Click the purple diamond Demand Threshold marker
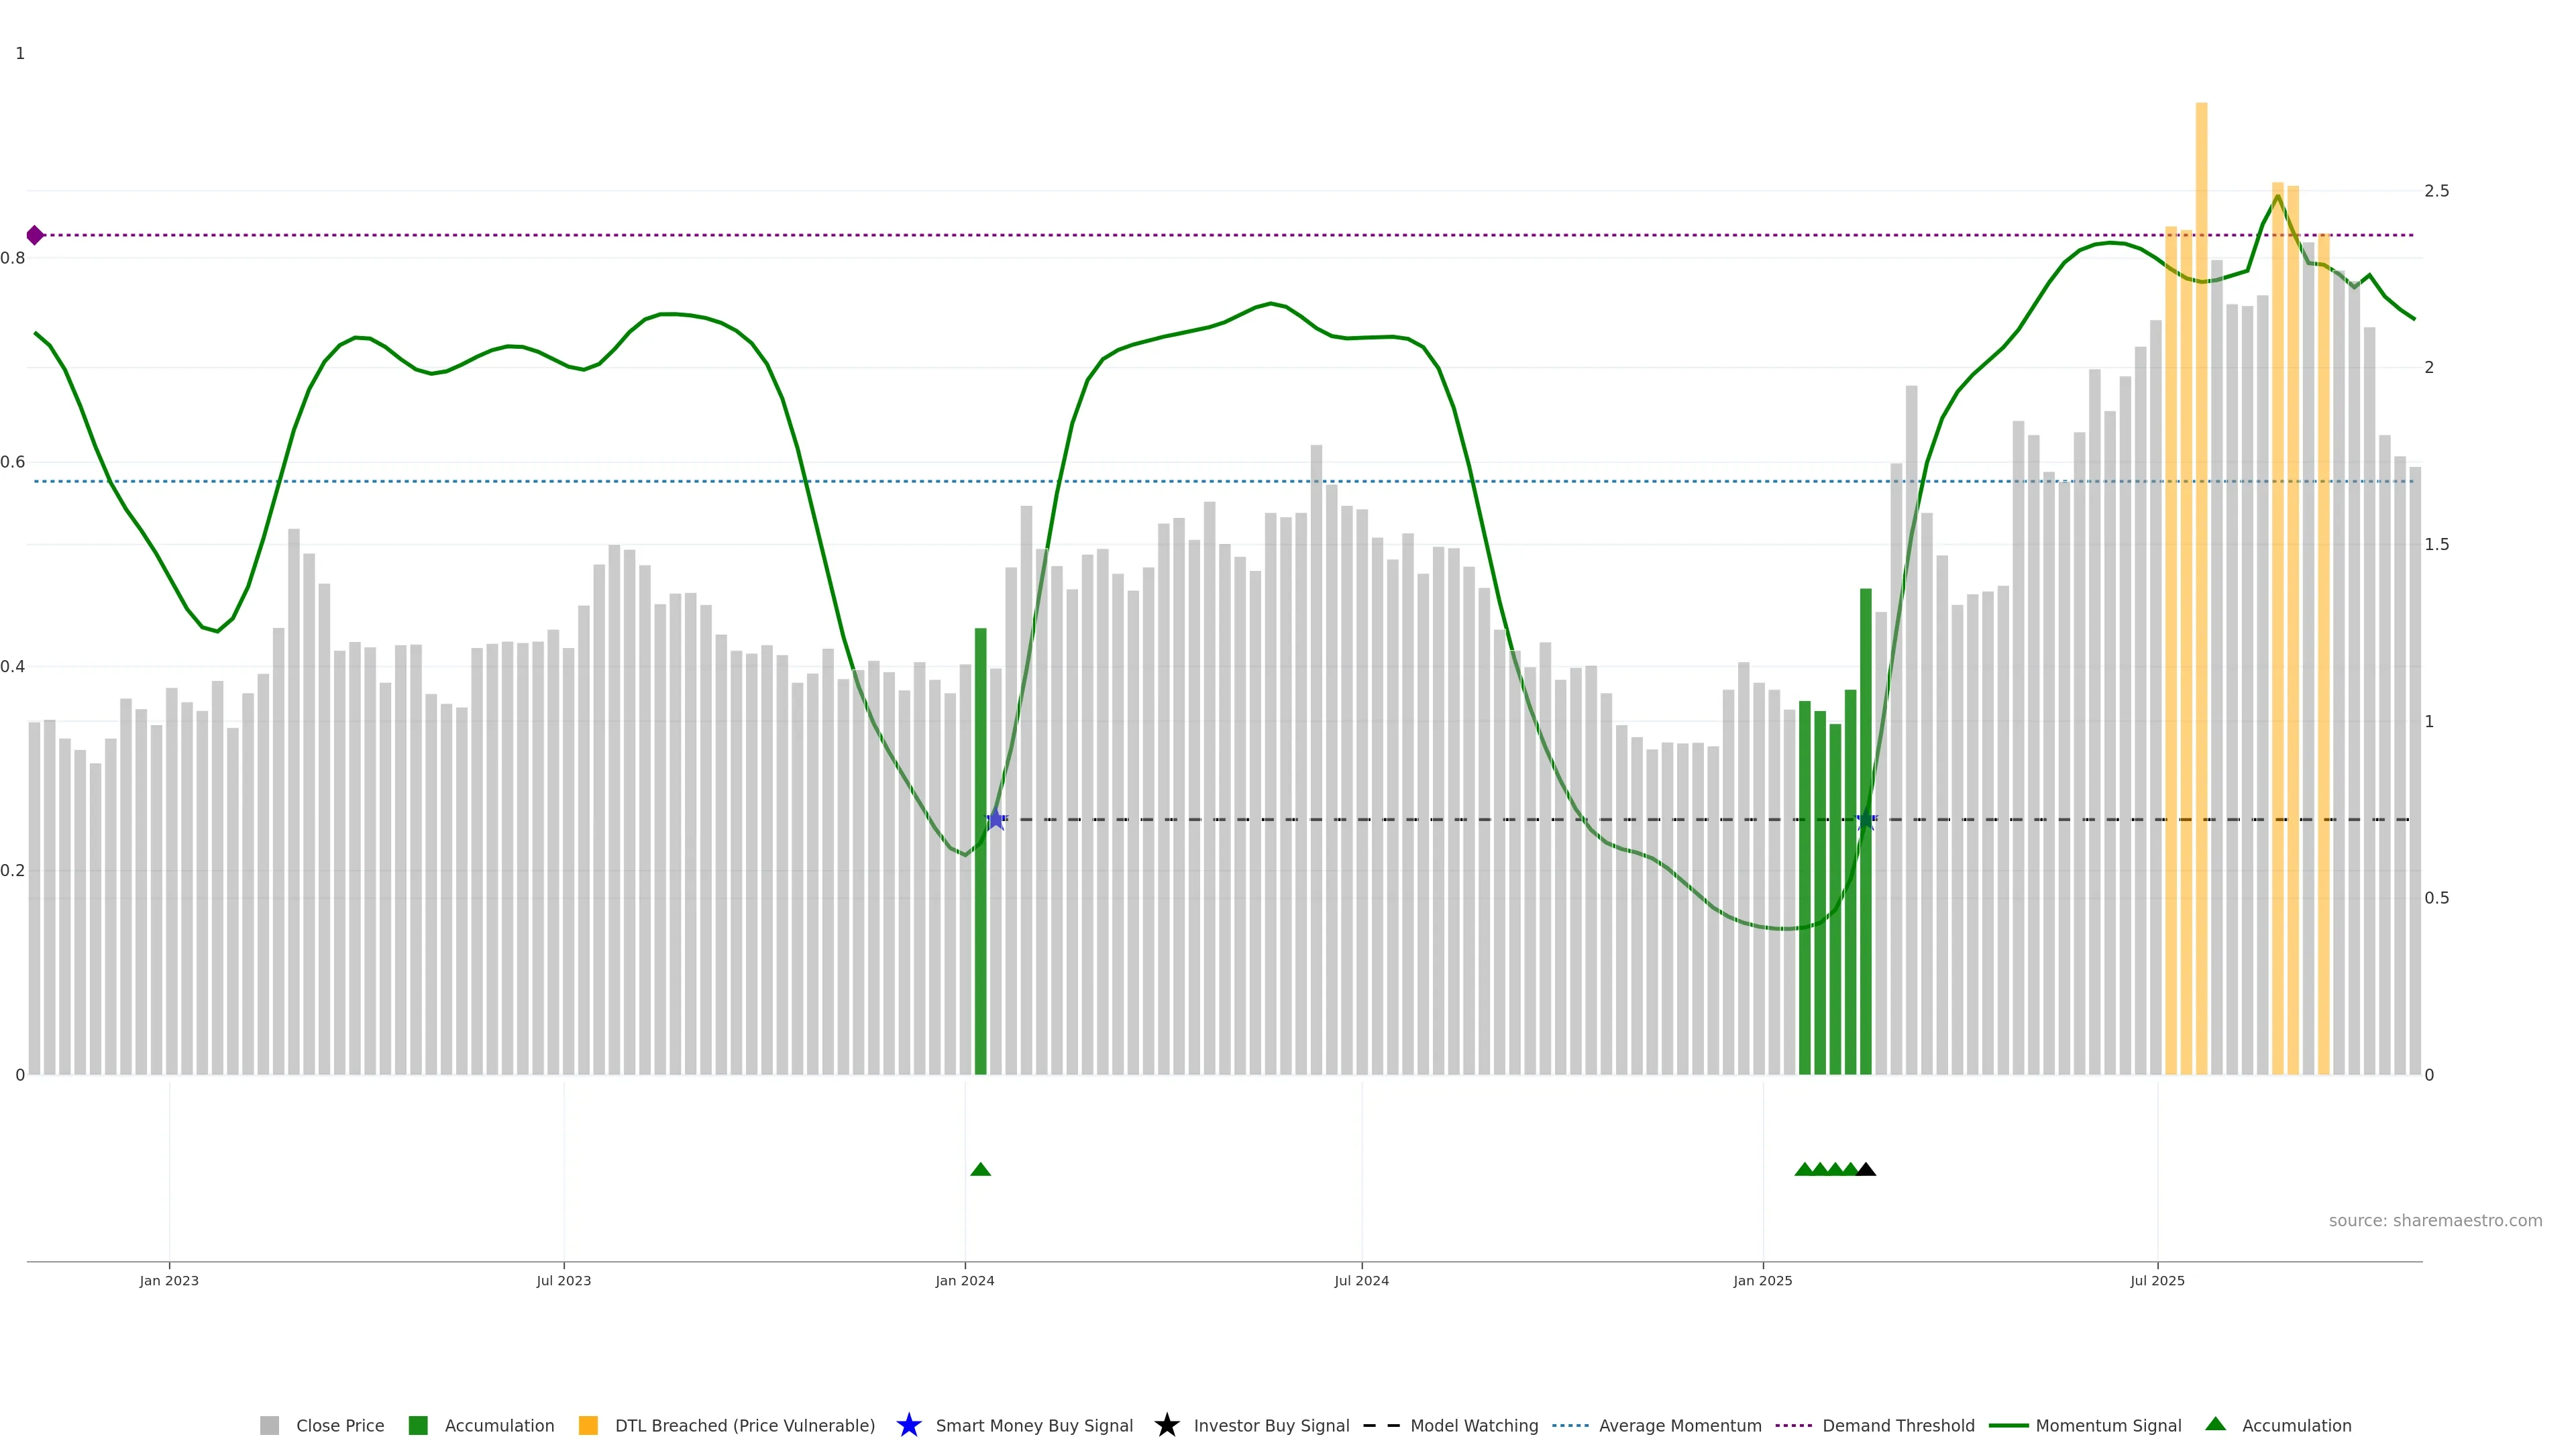The image size is (2576, 1449). click(x=35, y=235)
